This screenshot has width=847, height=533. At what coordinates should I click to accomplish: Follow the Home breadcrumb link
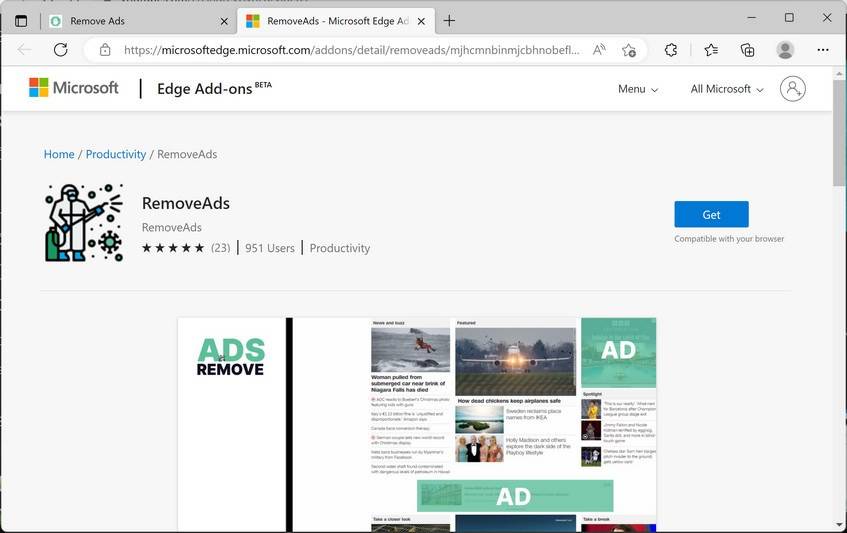(59, 154)
